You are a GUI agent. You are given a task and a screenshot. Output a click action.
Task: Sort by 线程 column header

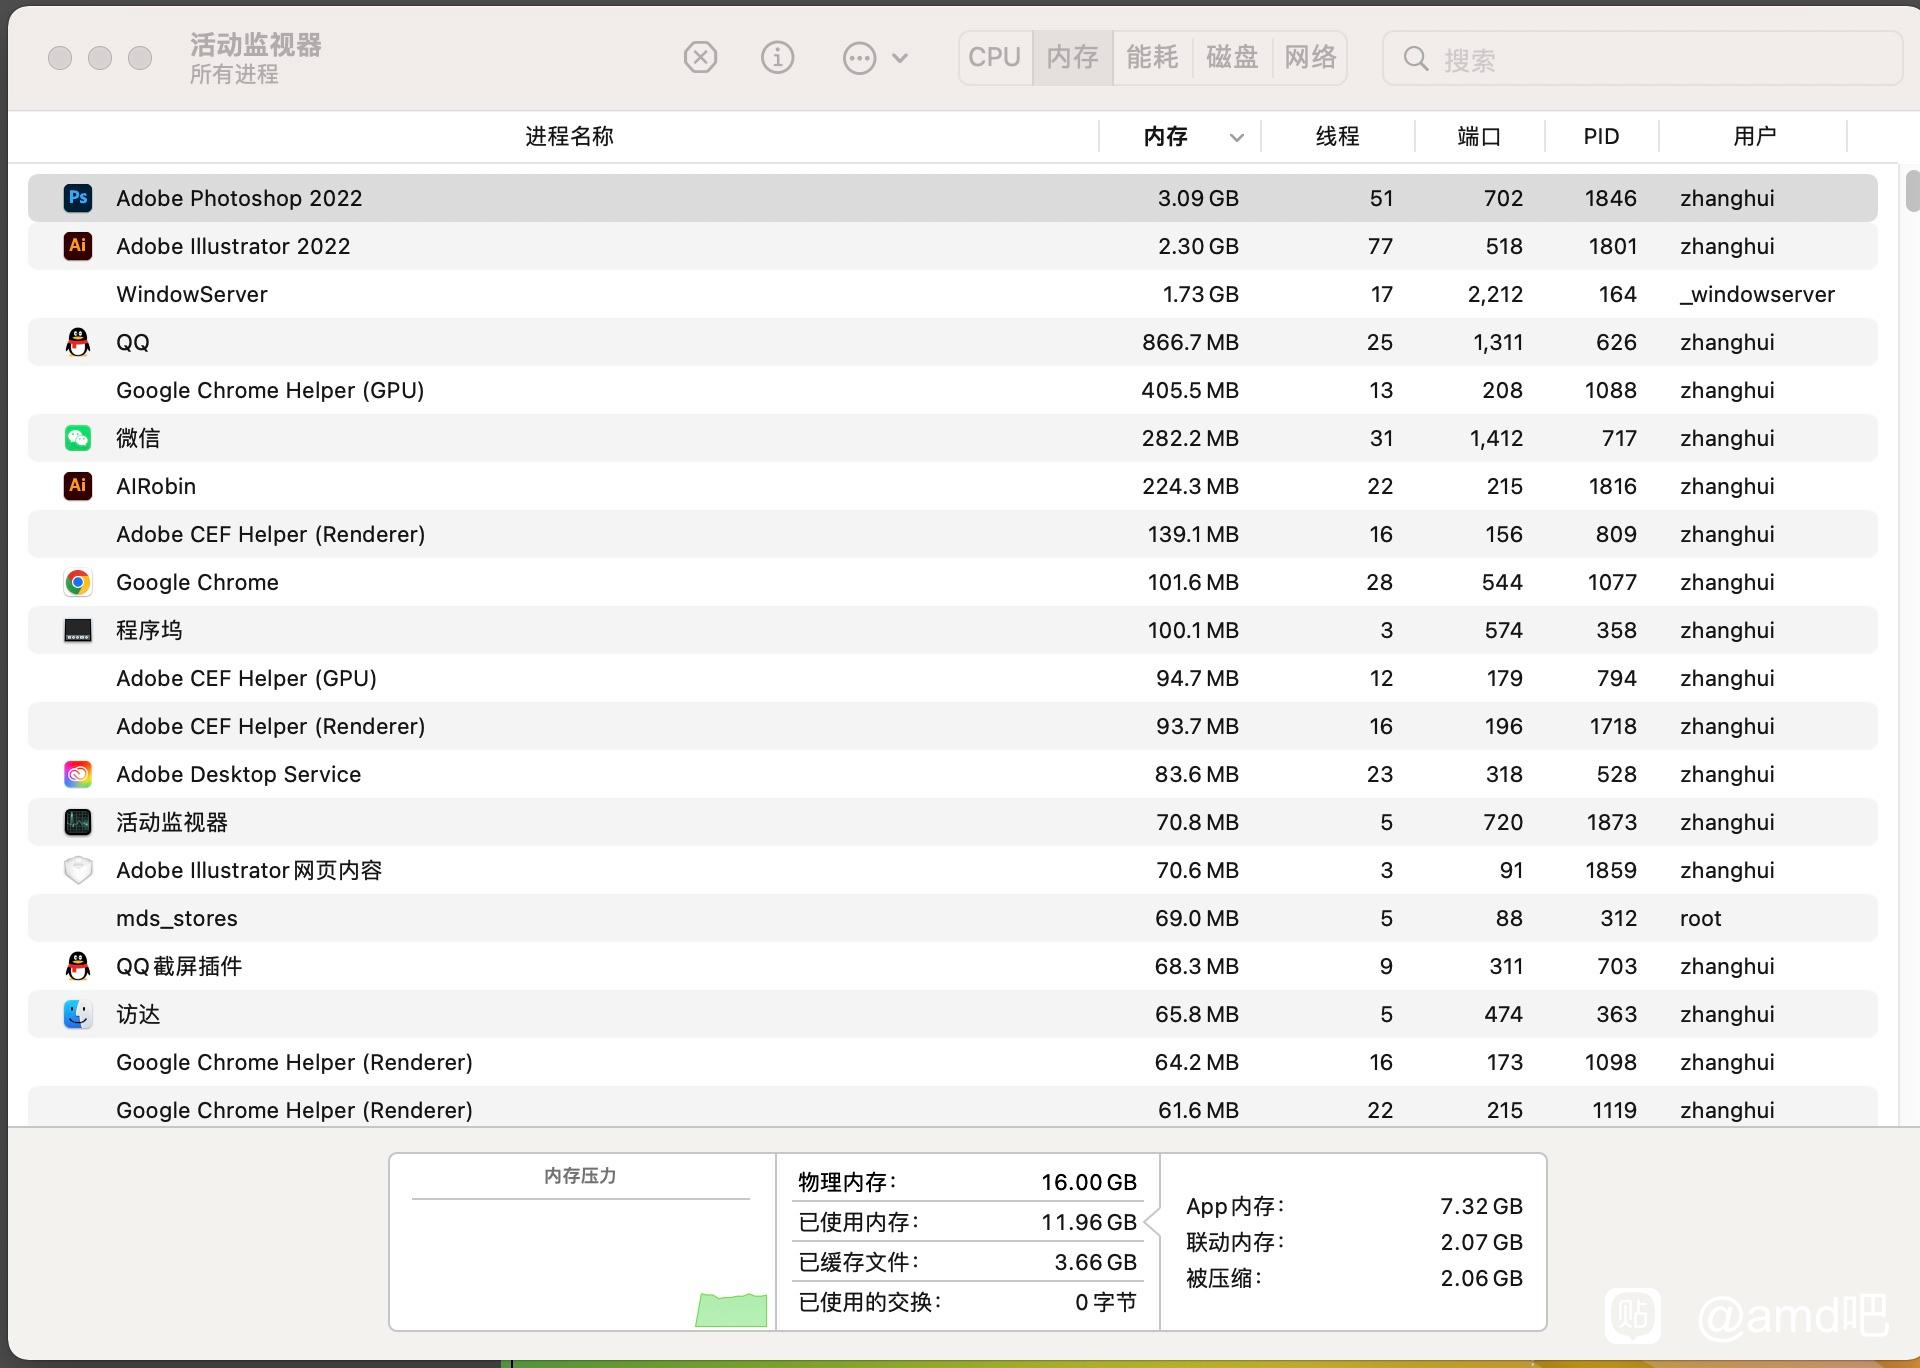point(1337,136)
